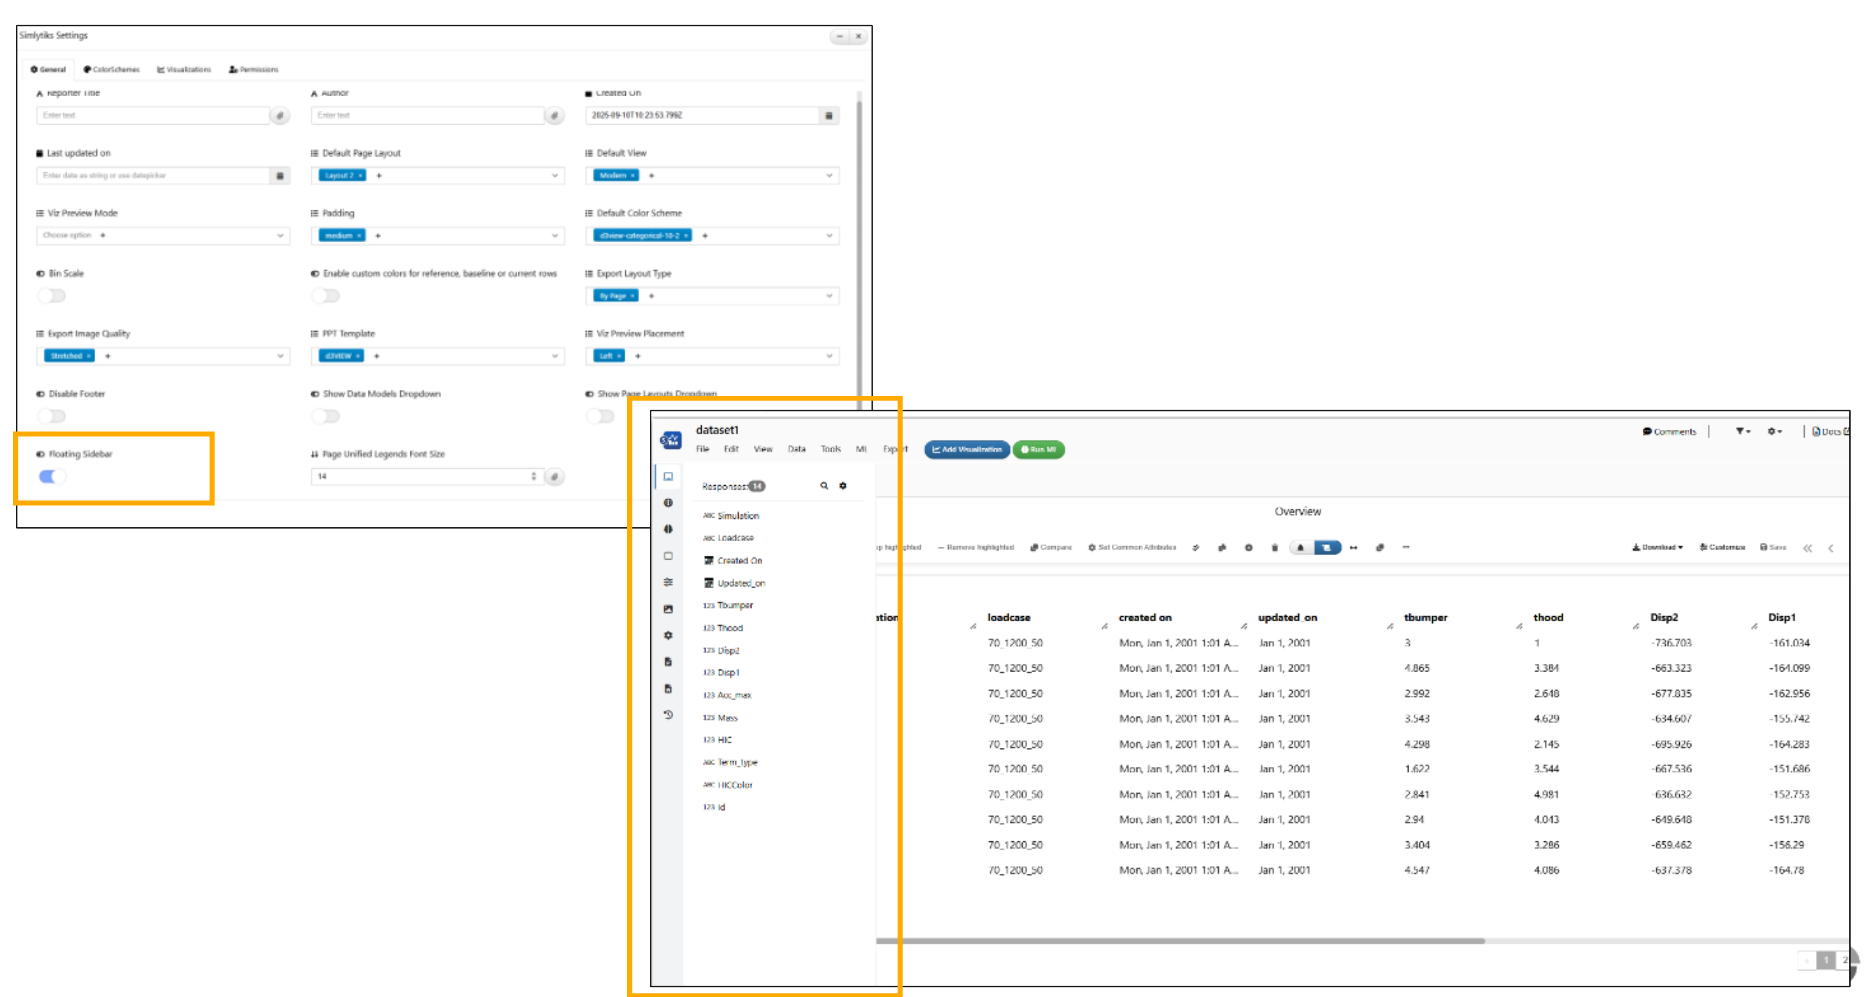Click the trash delete icon in table toolbar
Screen dimensions: 1873x997
click(1274, 548)
